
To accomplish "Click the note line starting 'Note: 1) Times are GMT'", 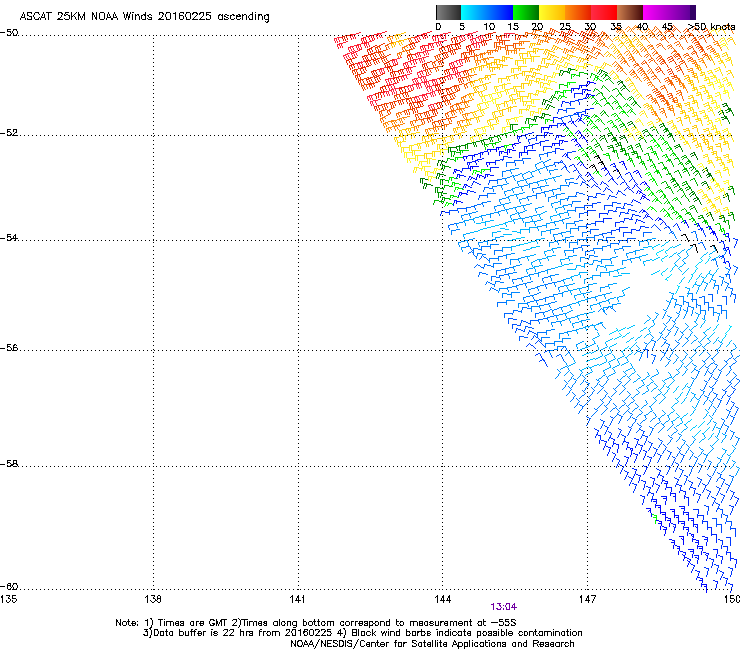I will [316, 623].
